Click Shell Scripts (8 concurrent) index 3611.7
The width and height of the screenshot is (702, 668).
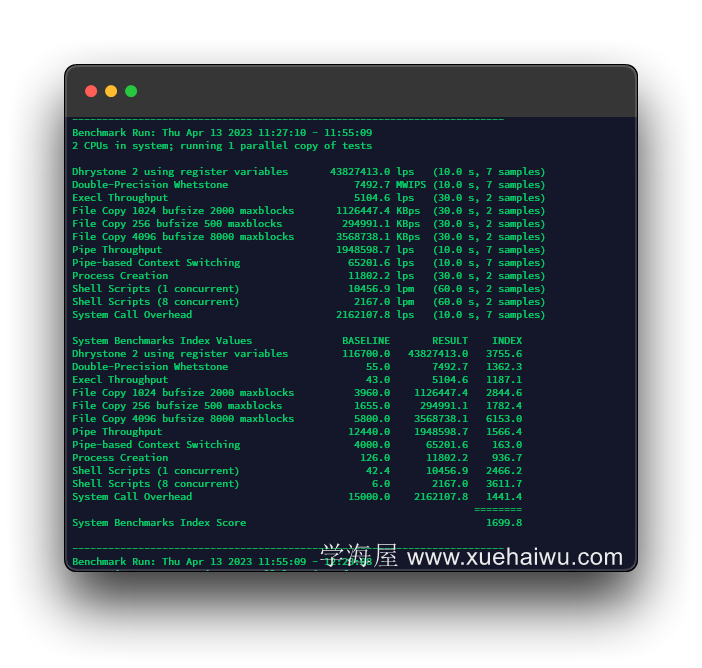[x=504, y=484]
